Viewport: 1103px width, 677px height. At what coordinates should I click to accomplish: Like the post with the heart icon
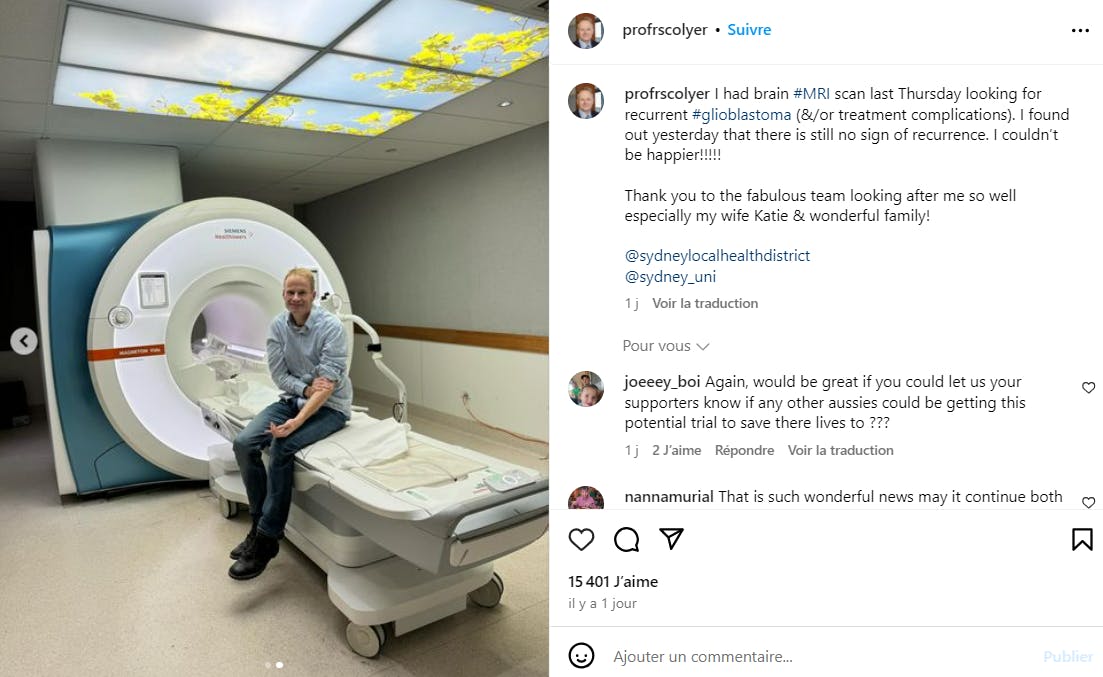pyautogui.click(x=581, y=540)
